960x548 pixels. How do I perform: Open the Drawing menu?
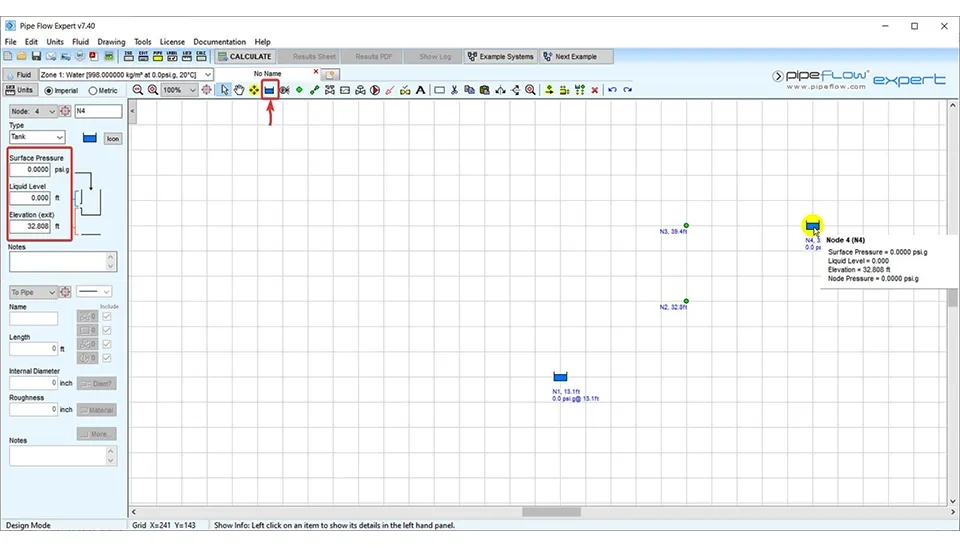pos(111,42)
